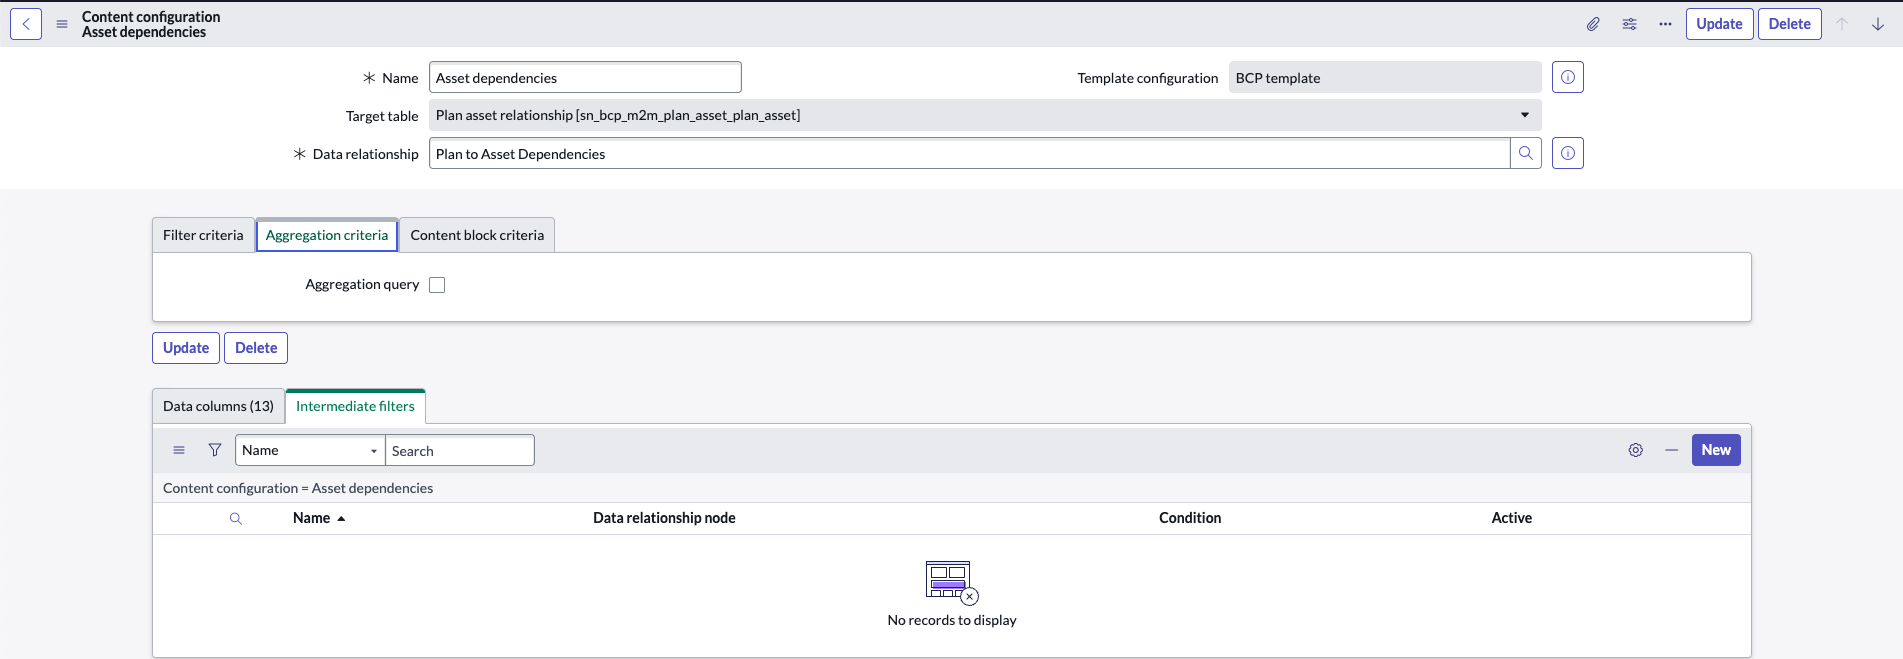Go to previous record with up arrow
This screenshot has width=1903, height=659.
point(1842,24)
